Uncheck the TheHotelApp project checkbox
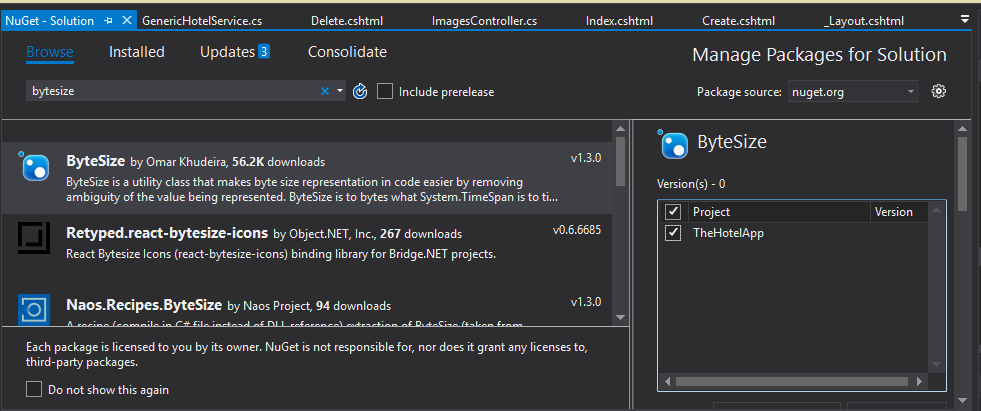This screenshot has width=981, height=411. (x=673, y=233)
